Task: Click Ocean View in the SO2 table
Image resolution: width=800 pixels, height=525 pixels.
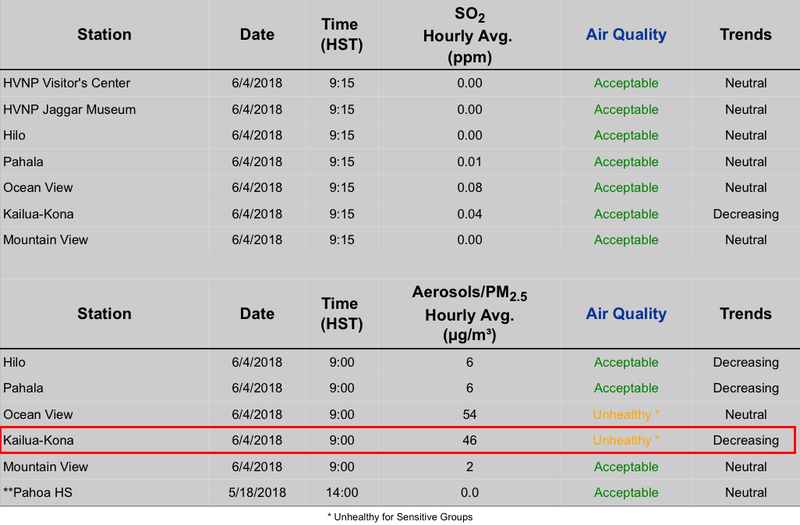Action: 38,187
